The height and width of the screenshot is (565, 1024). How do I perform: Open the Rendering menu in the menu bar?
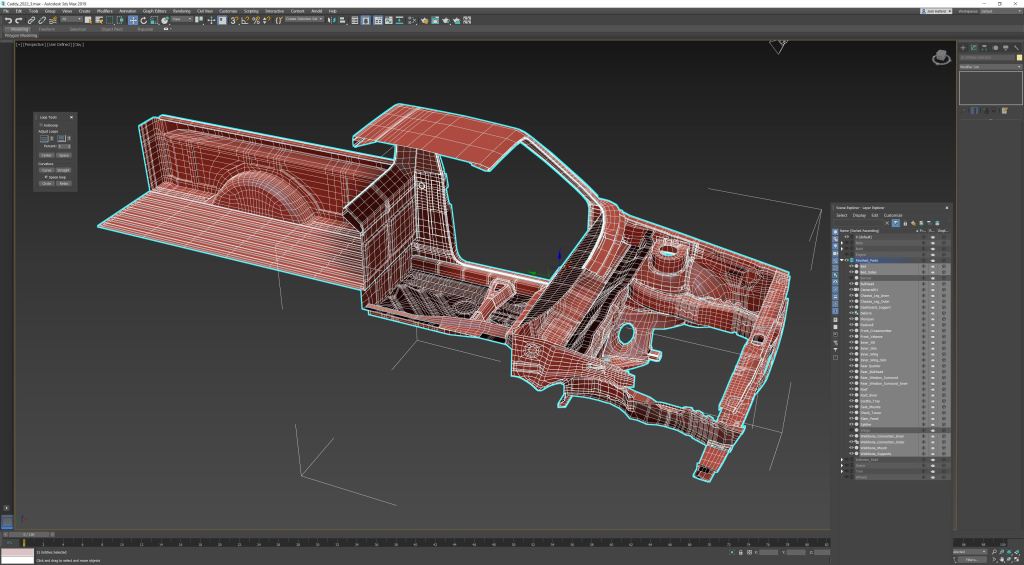pyautogui.click(x=181, y=11)
